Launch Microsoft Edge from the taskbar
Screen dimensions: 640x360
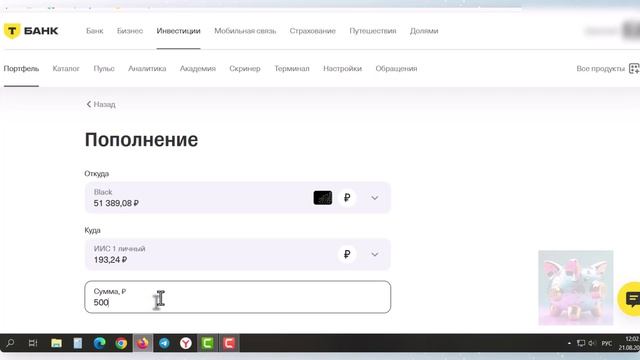99,343
